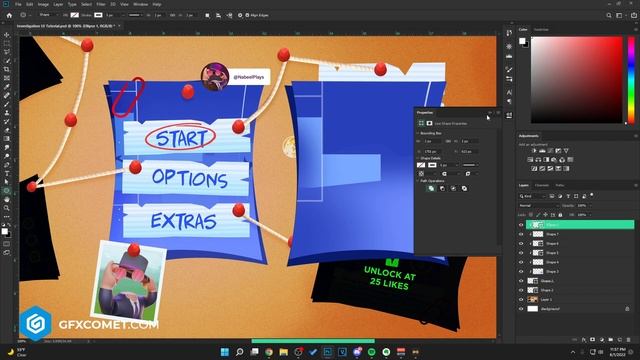Screen dimensions: 640x360
Task: Select the Background layer name
Action: tap(551, 309)
